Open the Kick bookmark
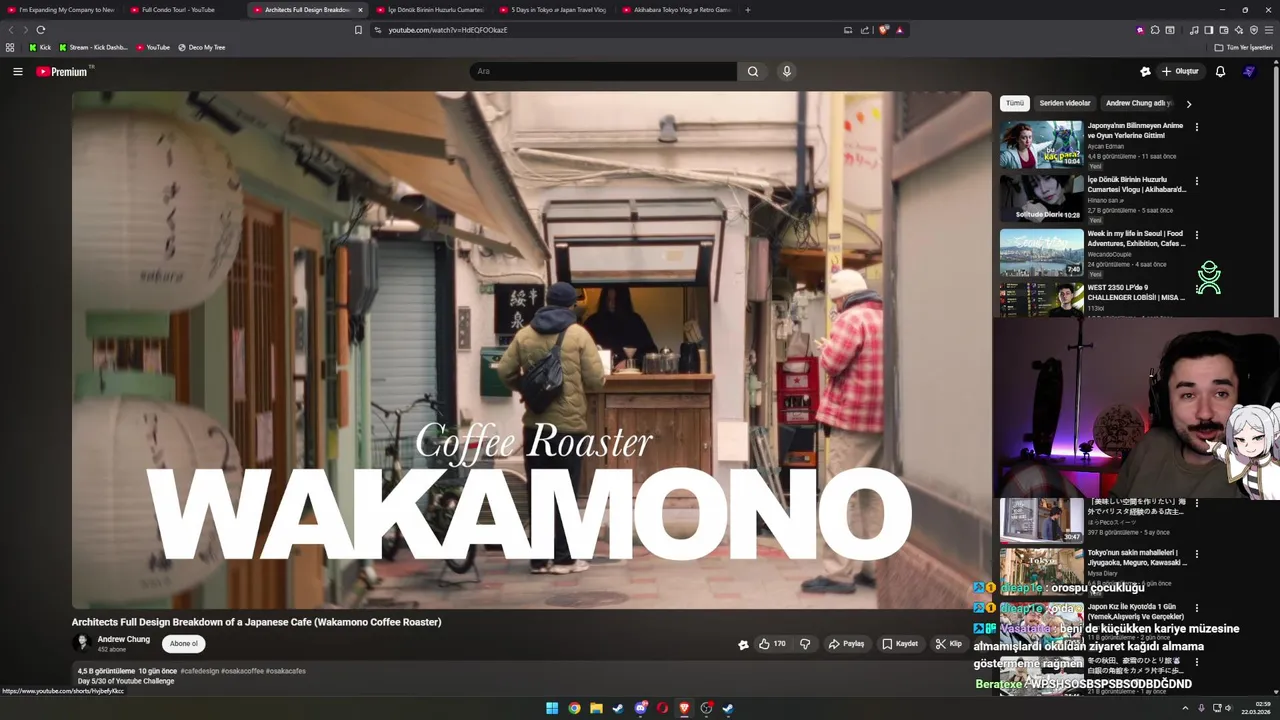1280x720 pixels. 40,47
